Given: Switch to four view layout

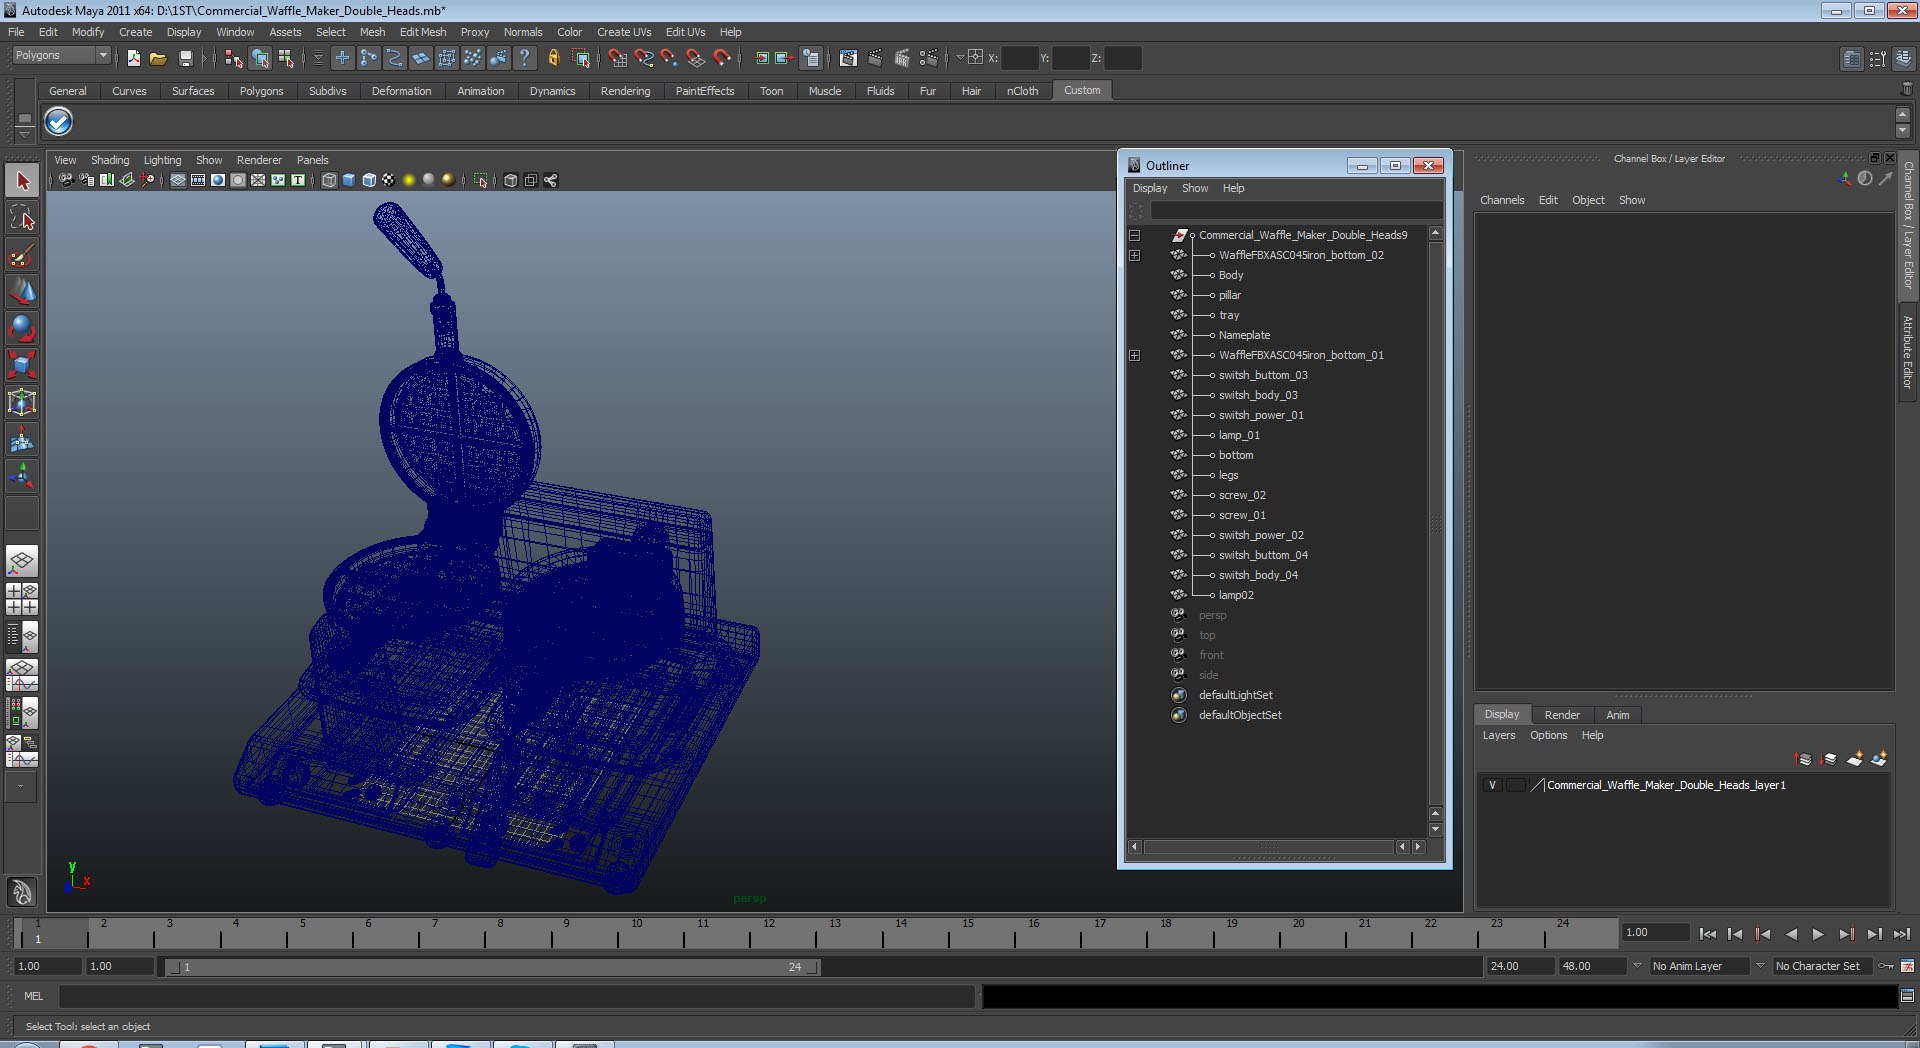Looking at the screenshot, I should click(22, 598).
